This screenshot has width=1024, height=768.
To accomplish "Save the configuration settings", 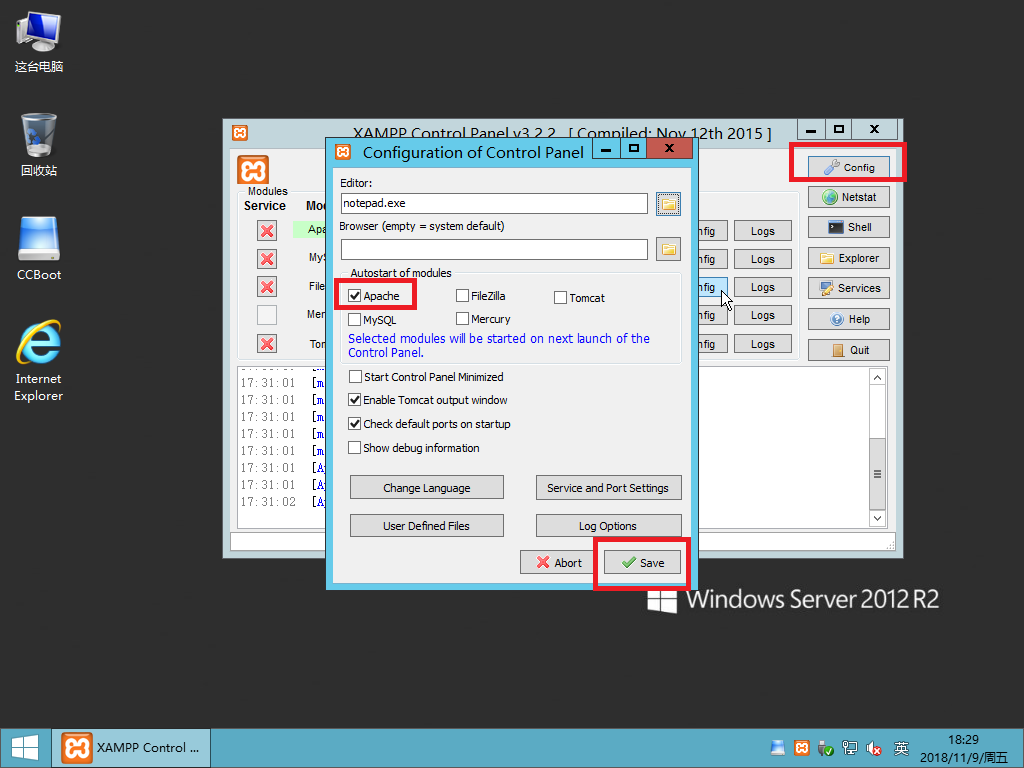I will [642, 563].
